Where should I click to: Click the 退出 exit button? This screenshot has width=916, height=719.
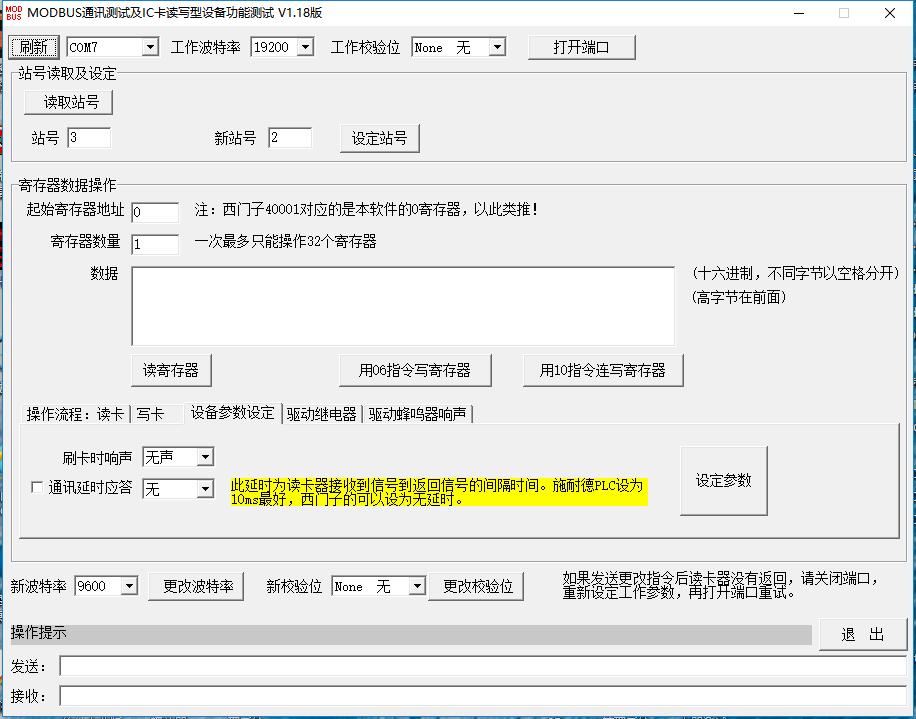[862, 633]
